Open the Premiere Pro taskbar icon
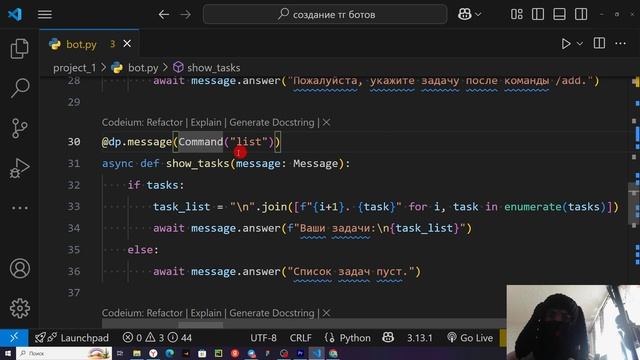The width and height of the screenshot is (640, 360). tap(300, 353)
